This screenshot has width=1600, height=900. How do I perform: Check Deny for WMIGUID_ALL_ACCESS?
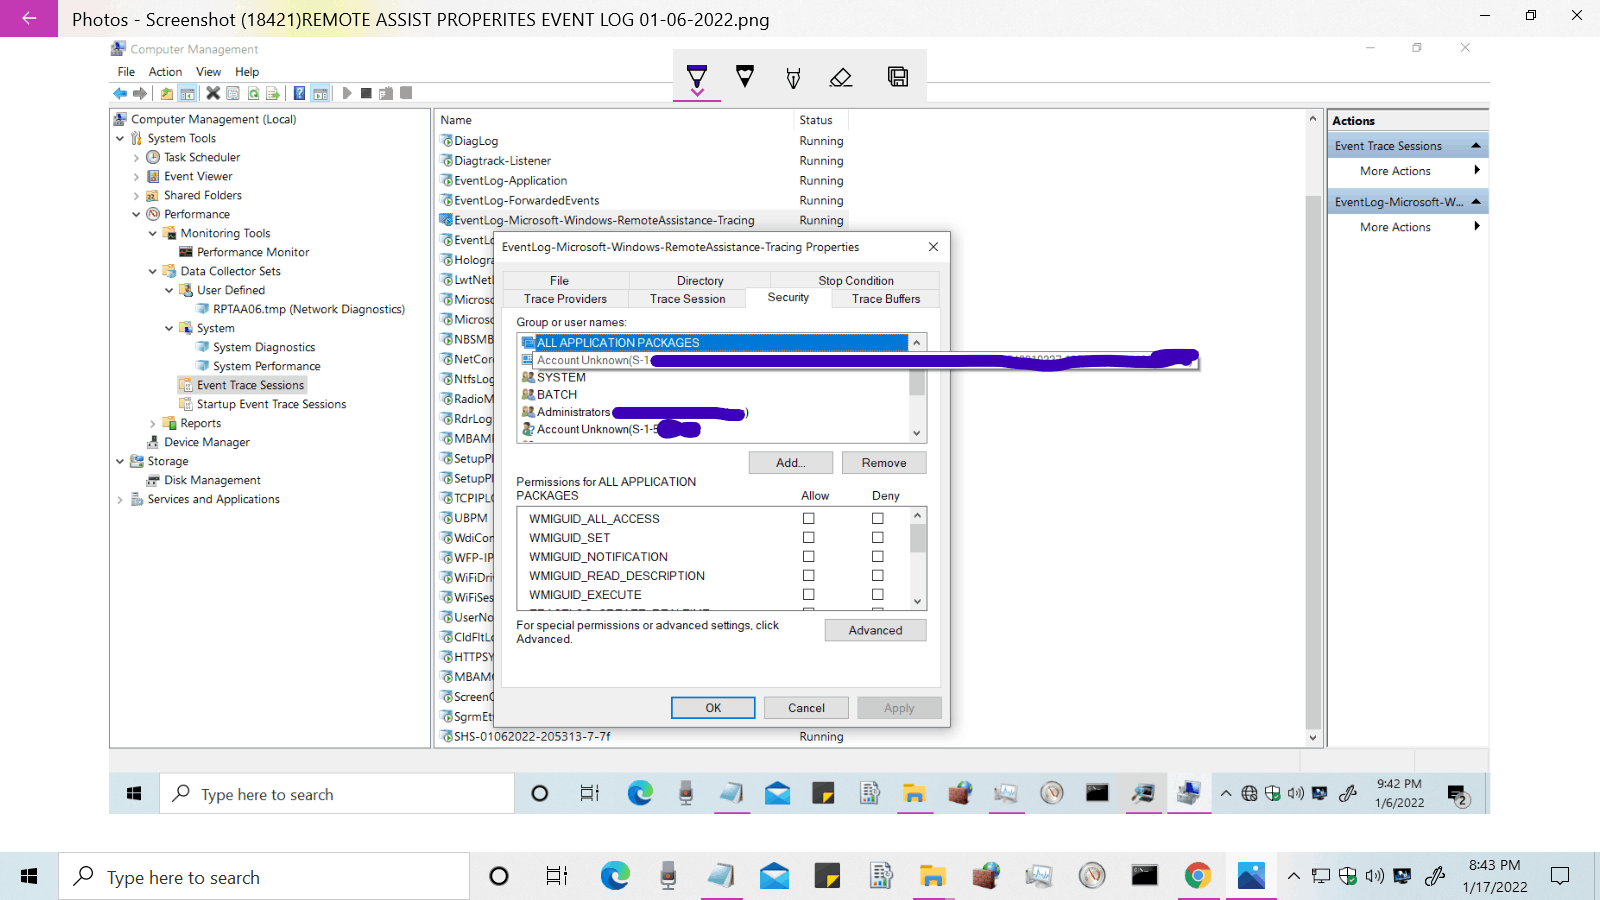pyautogui.click(x=877, y=518)
